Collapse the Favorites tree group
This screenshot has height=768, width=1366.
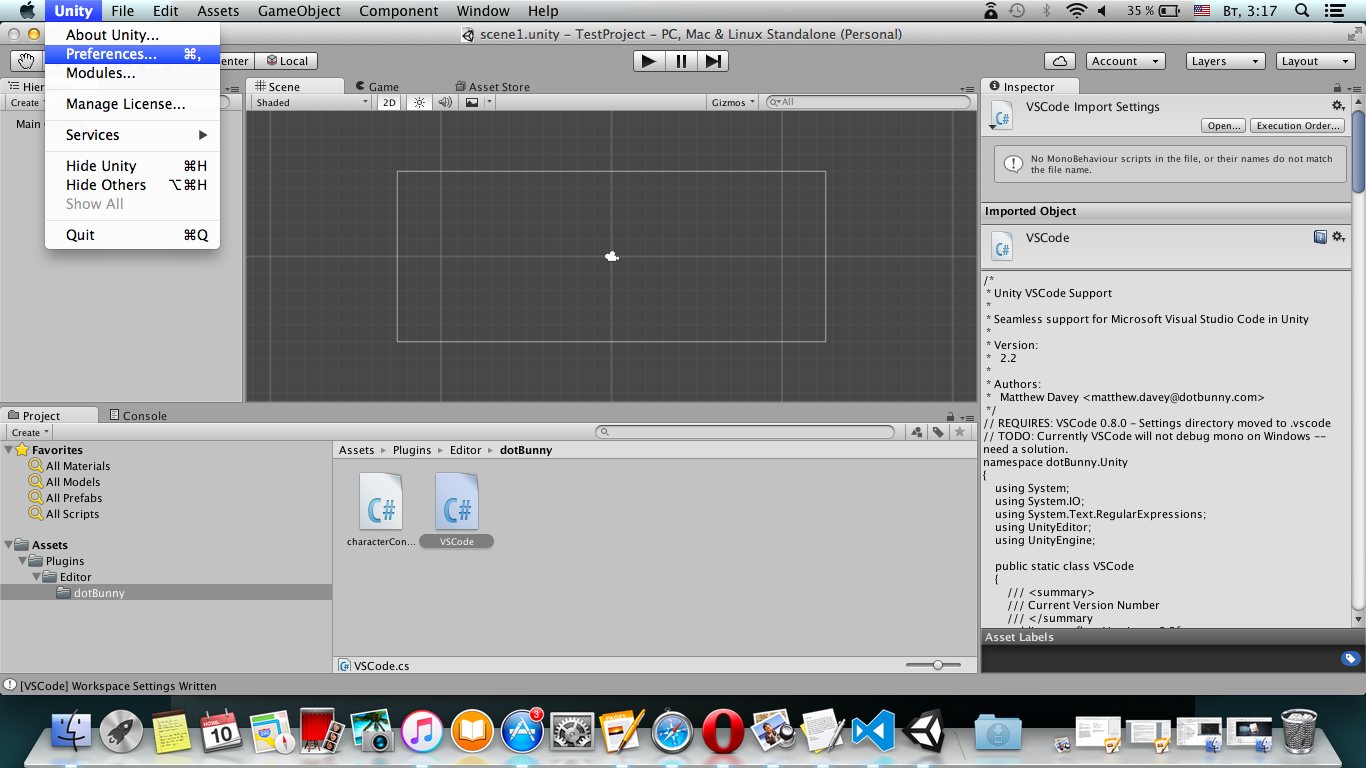[9, 450]
